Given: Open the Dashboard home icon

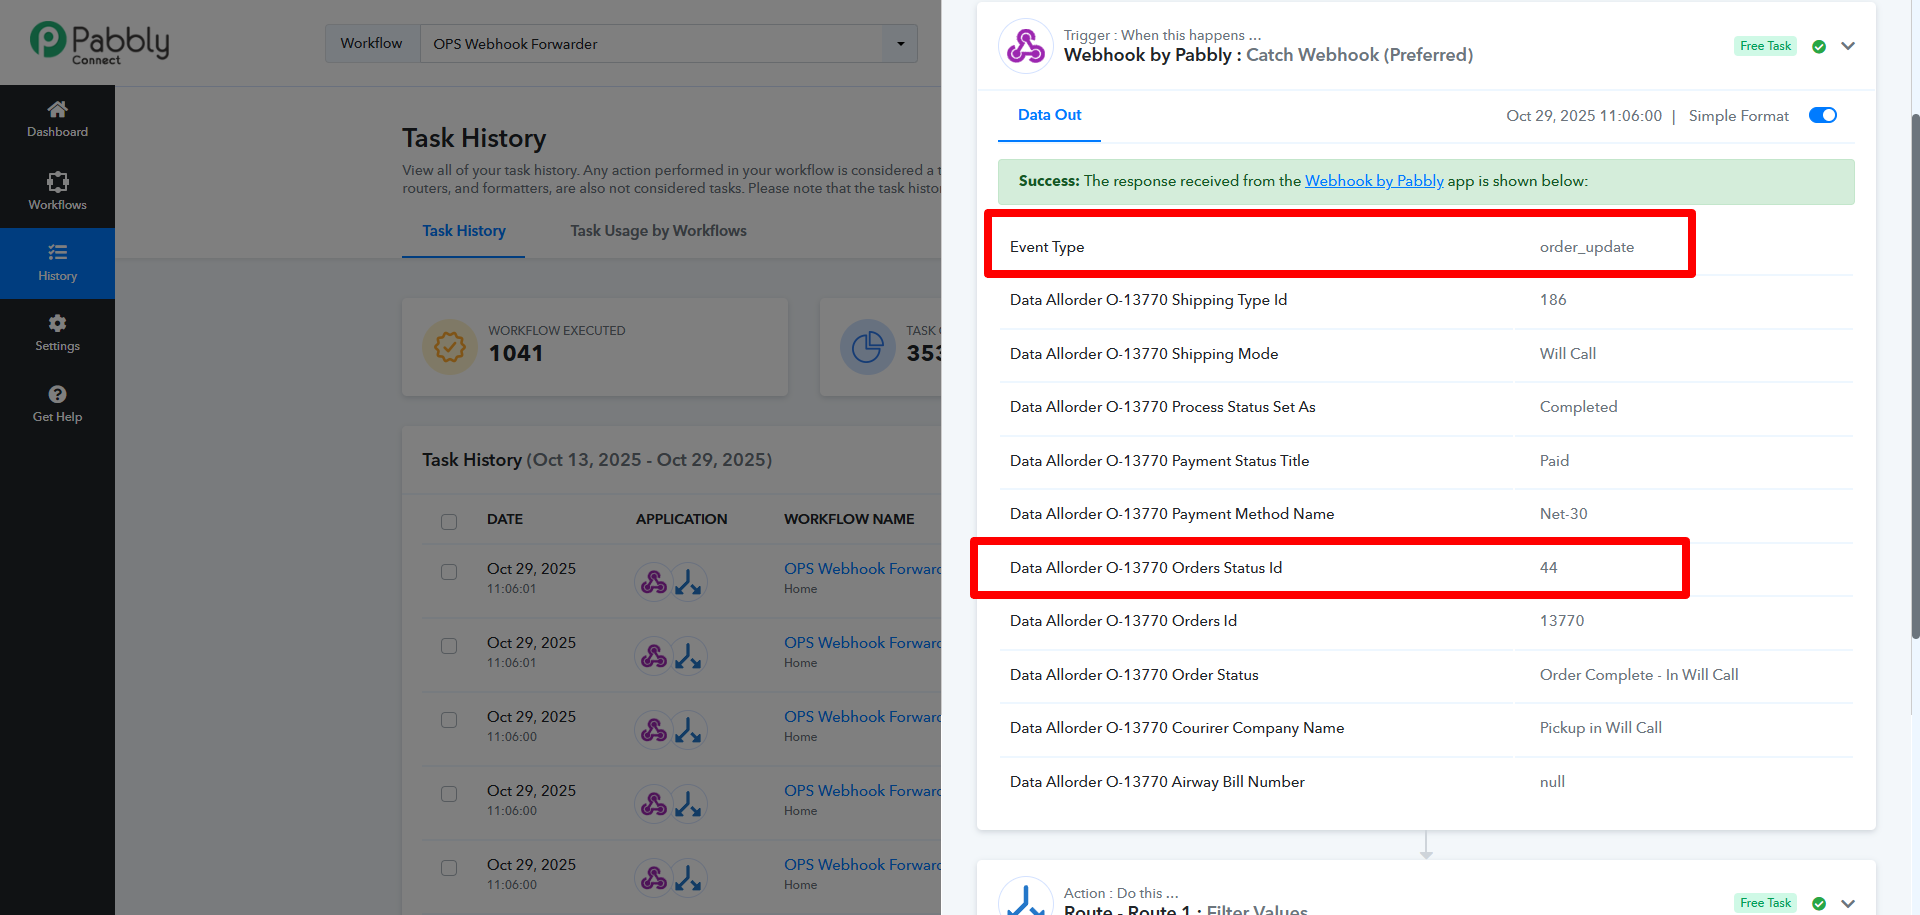Looking at the screenshot, I should [57, 109].
